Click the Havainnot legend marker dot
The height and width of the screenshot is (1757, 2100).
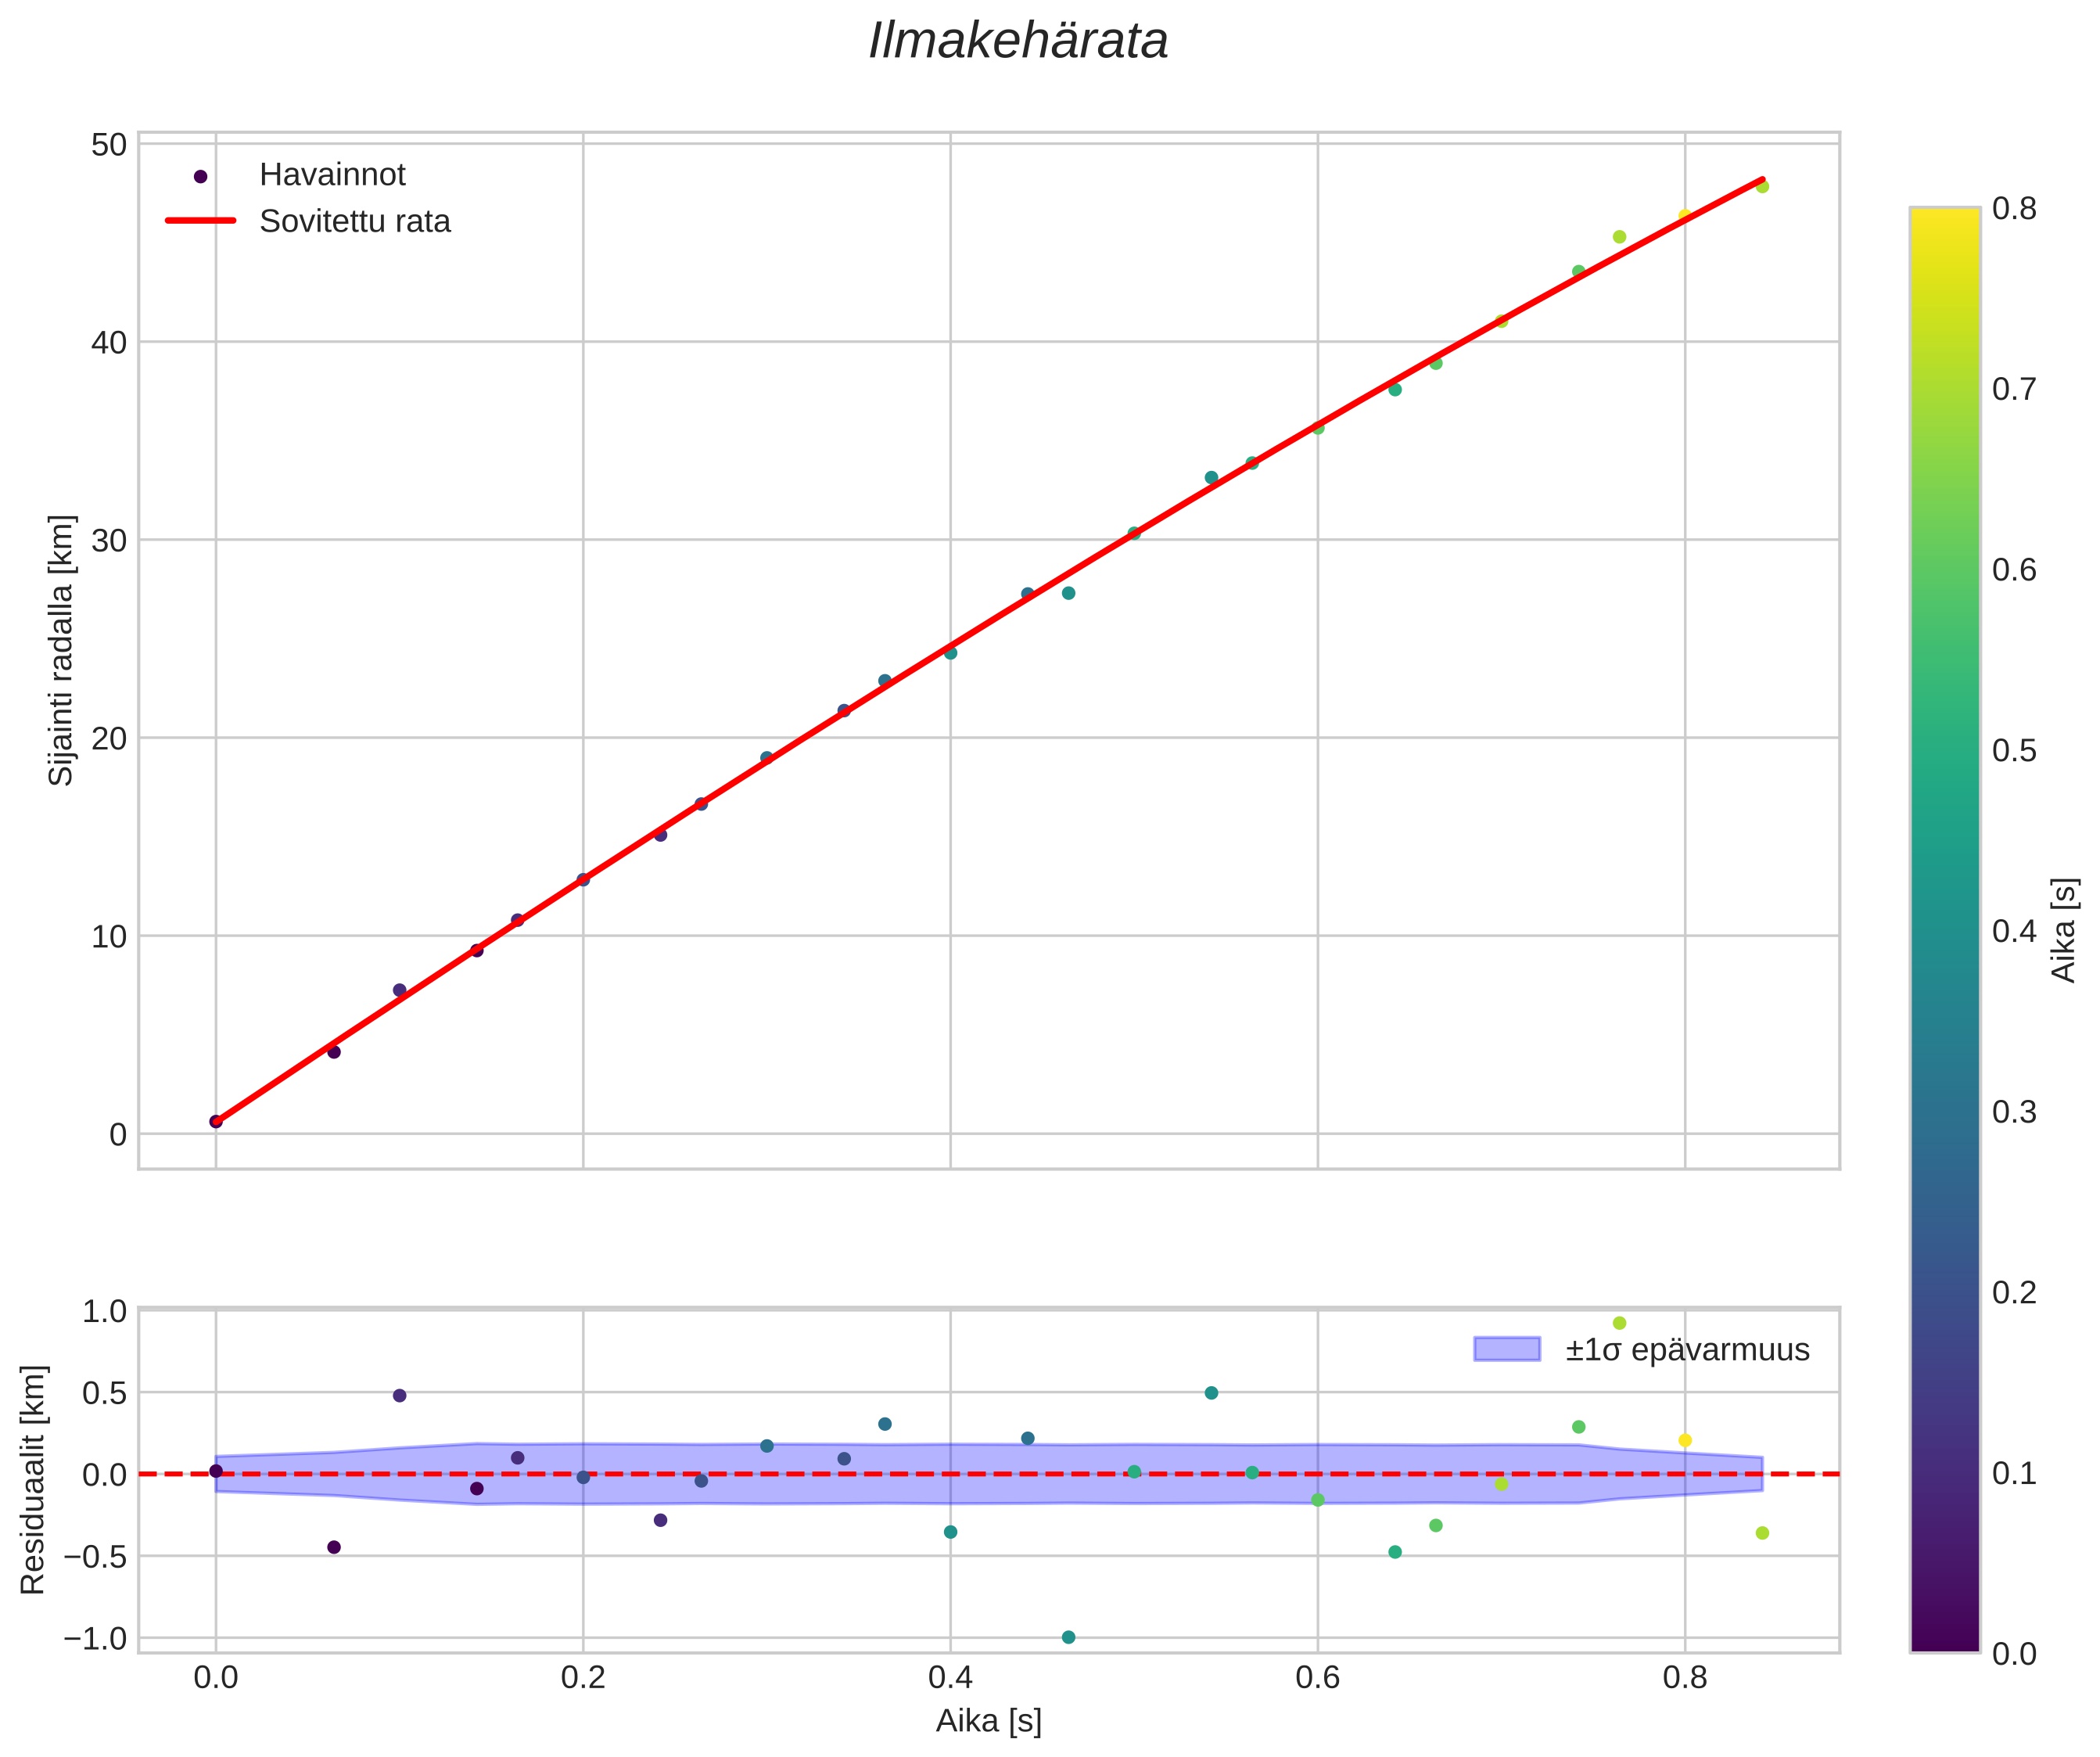click(200, 176)
